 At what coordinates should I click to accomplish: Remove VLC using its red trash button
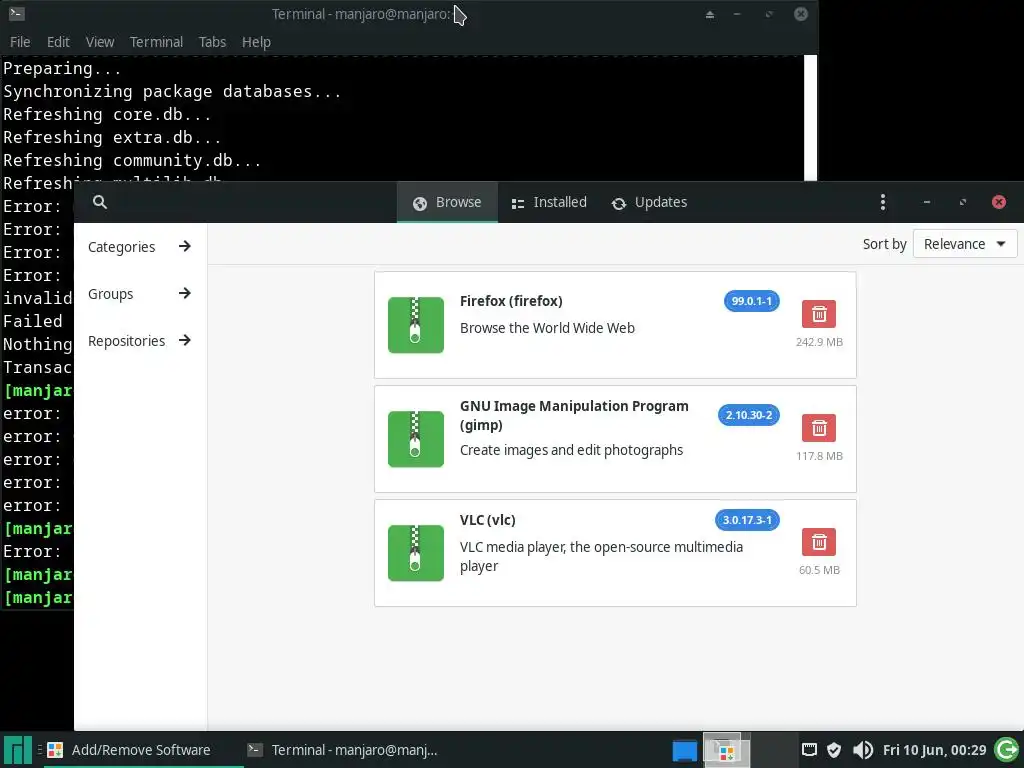tap(819, 542)
